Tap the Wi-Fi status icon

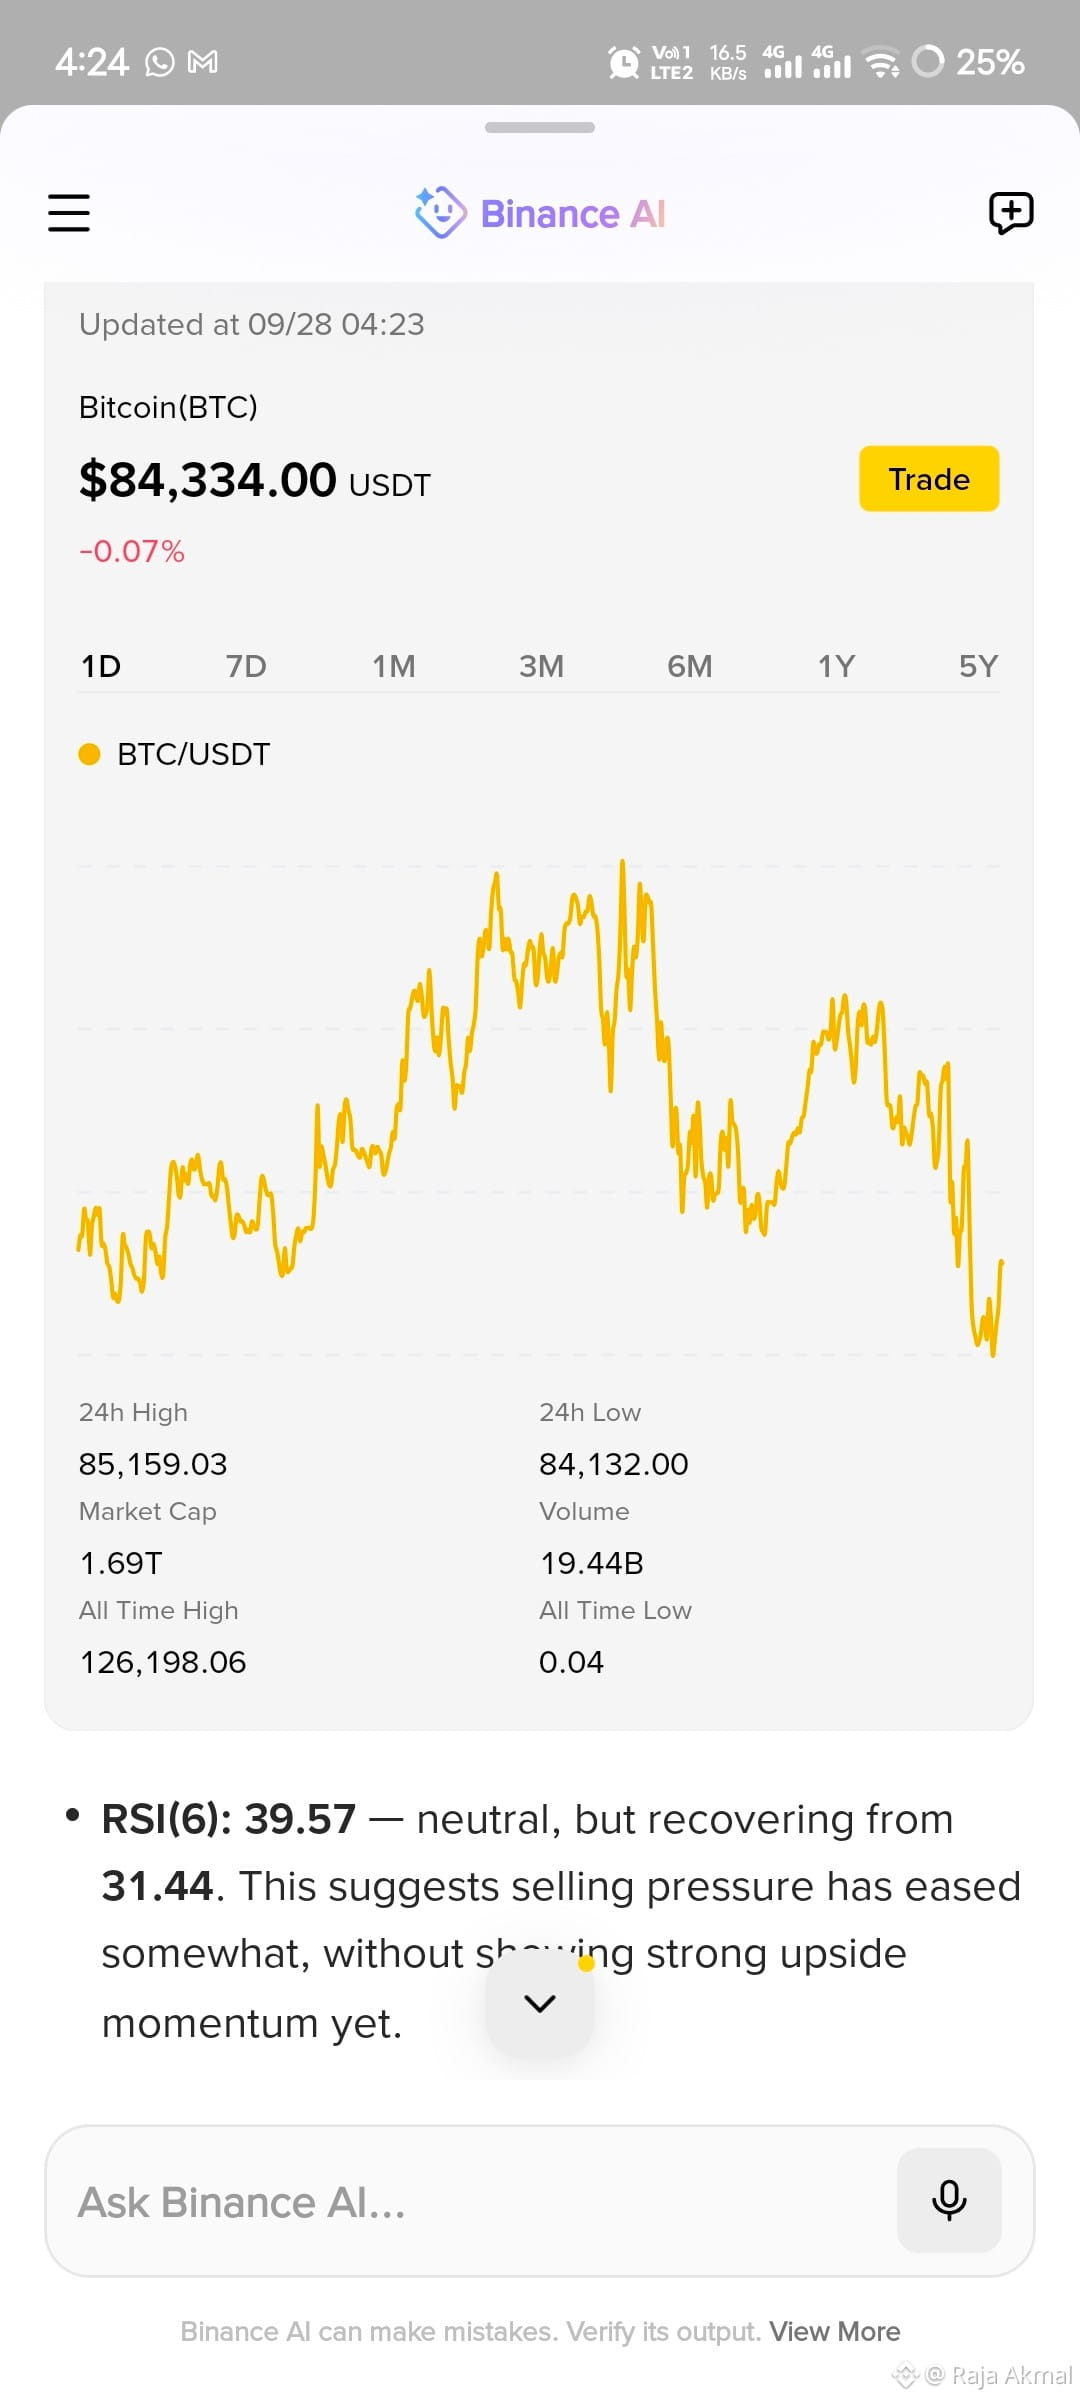pos(881,62)
